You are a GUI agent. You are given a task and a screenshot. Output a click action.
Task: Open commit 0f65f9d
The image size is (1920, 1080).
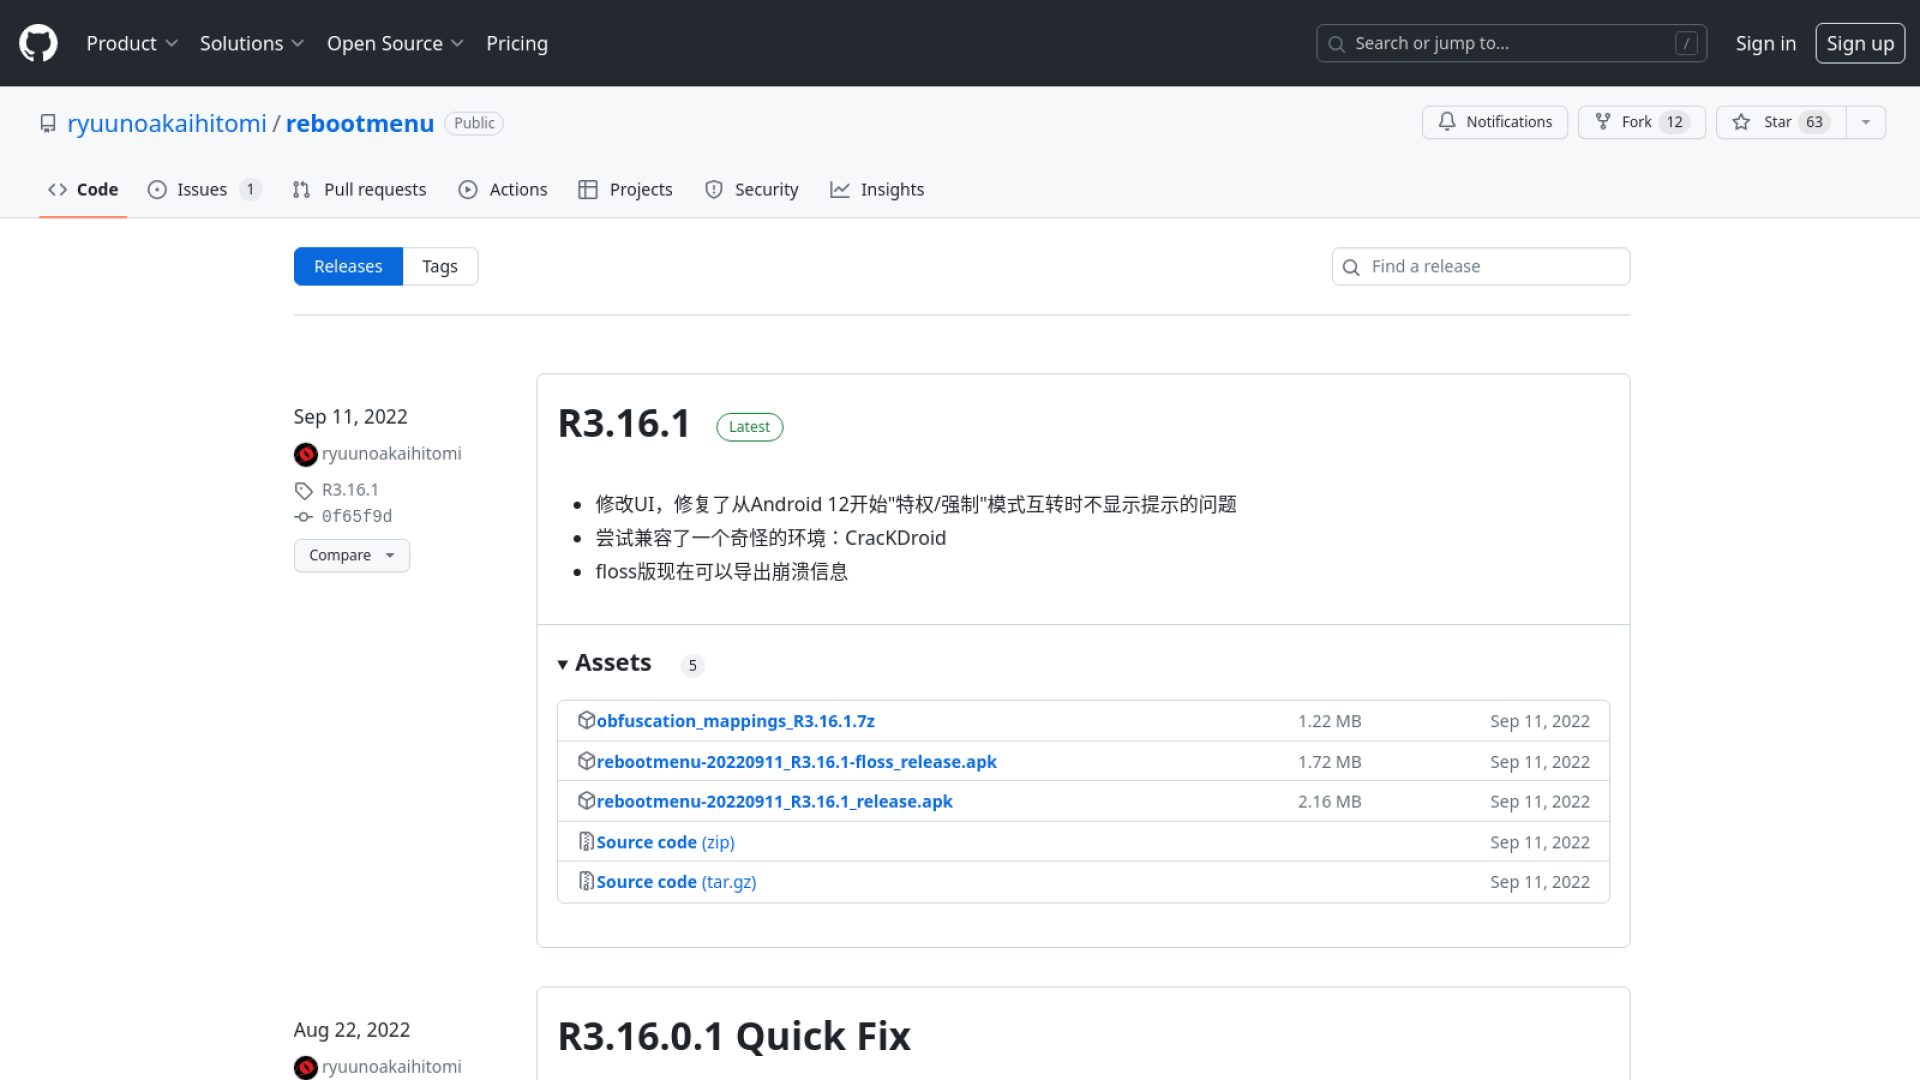356,516
